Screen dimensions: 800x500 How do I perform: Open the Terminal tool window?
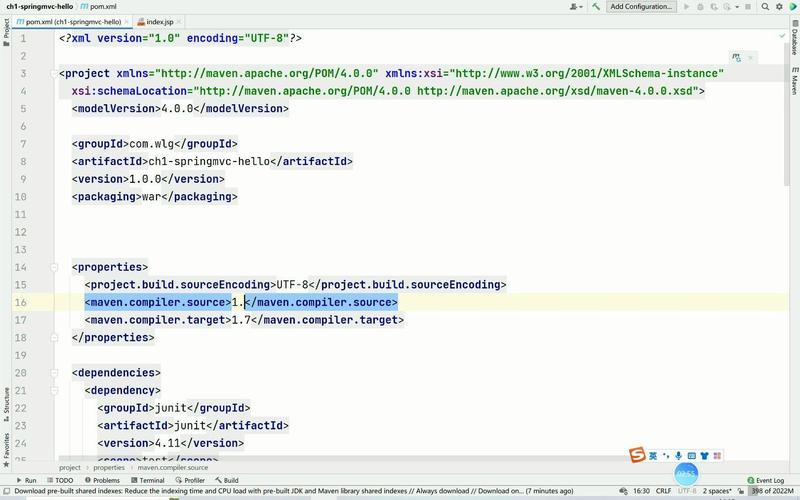click(148, 480)
